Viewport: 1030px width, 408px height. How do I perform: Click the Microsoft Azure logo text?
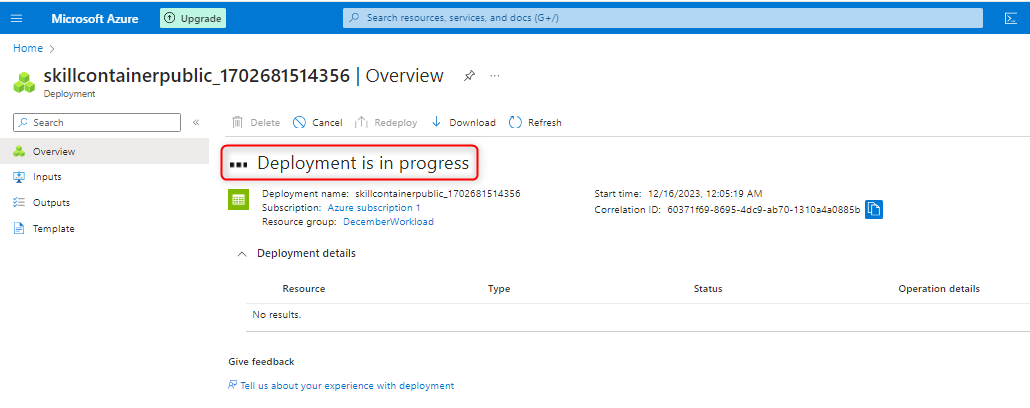click(95, 18)
